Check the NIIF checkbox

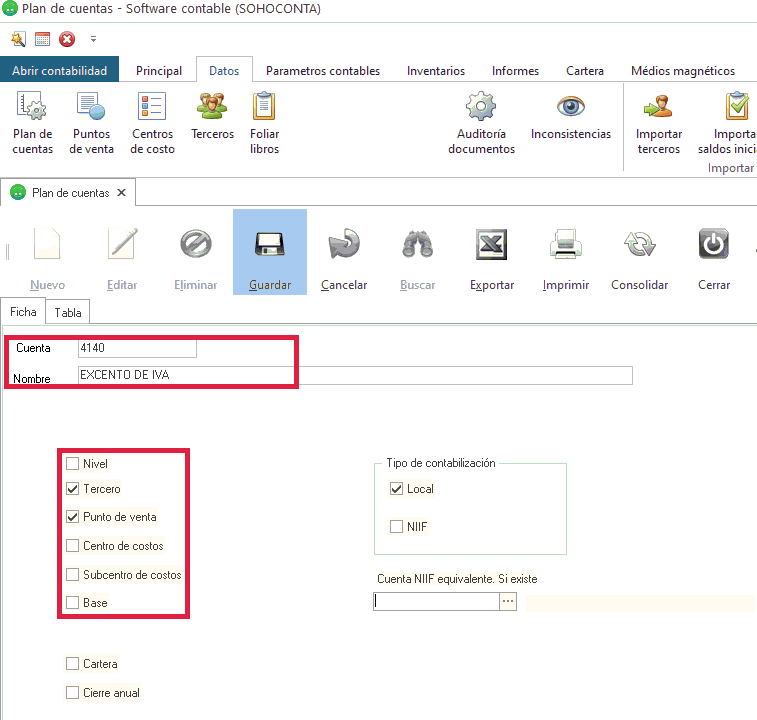point(396,526)
